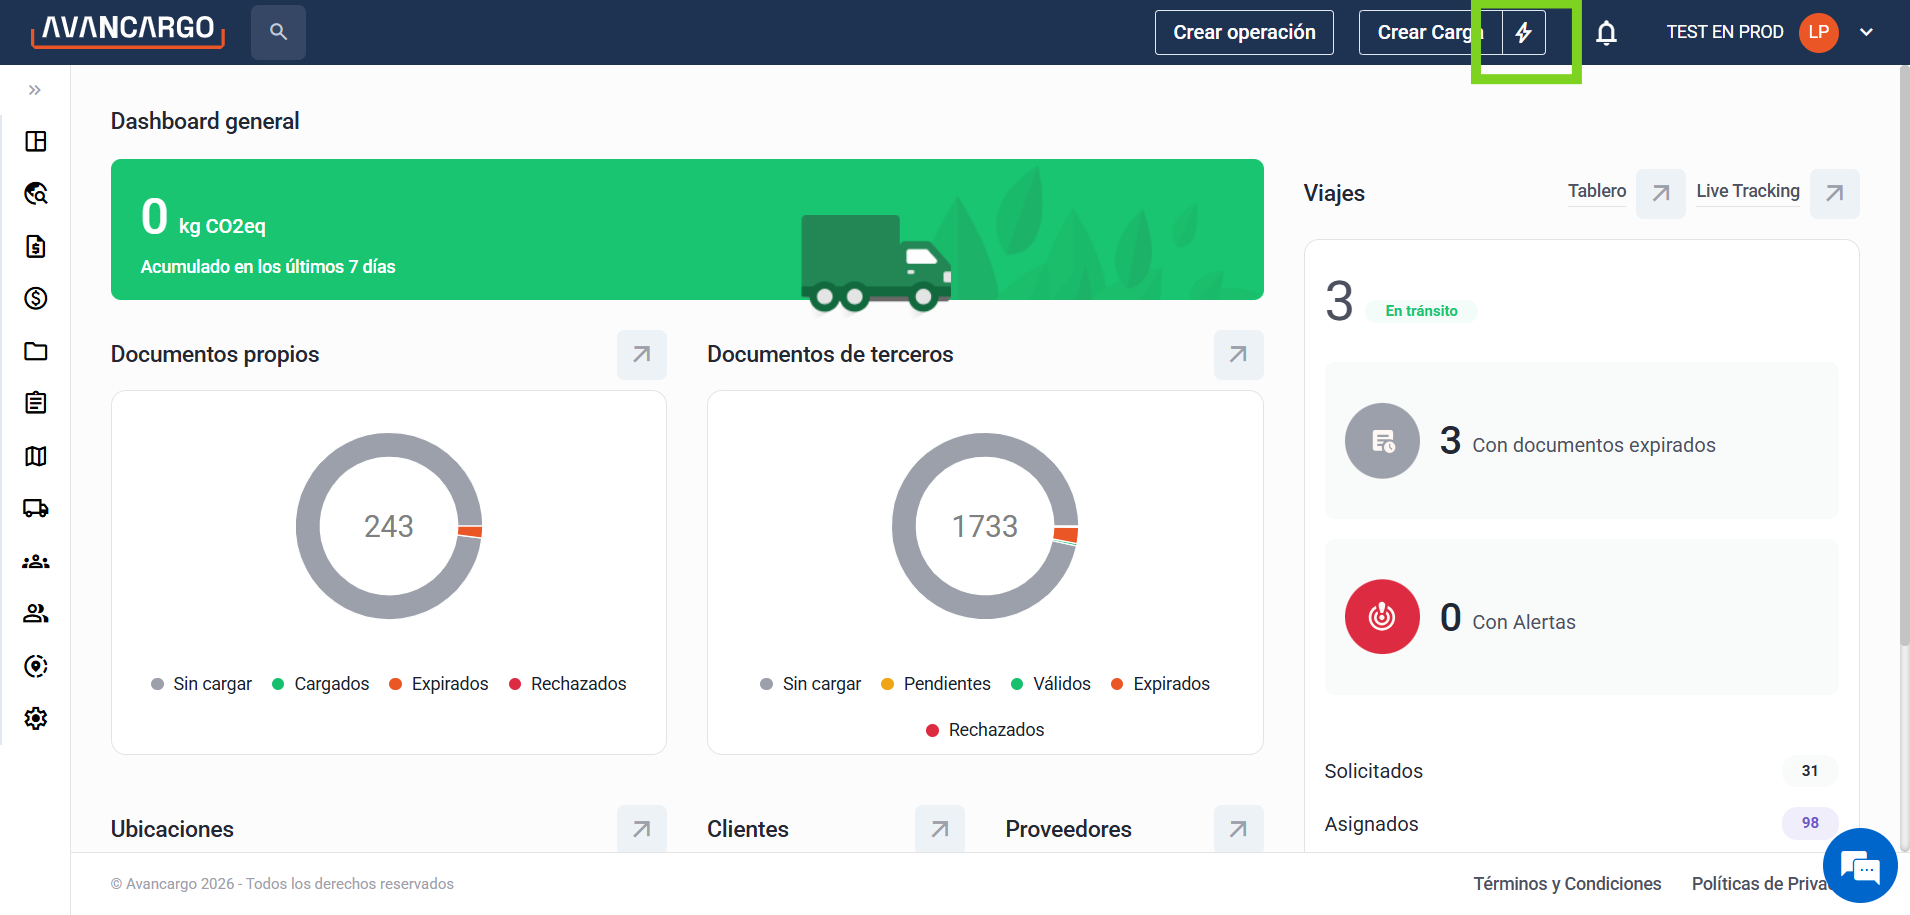Screen dimensions: 1910x915
Task: Click the search magnifier icon in header
Action: tap(278, 32)
